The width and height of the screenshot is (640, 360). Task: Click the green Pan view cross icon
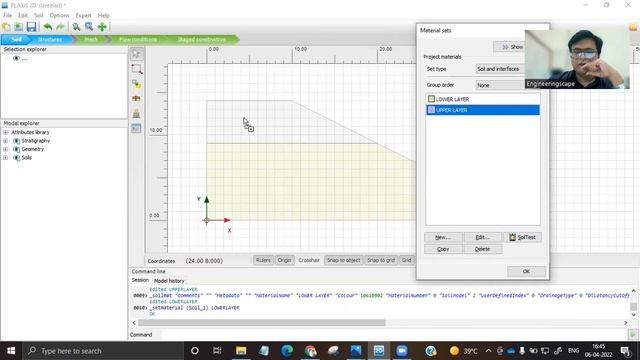coord(102,27)
